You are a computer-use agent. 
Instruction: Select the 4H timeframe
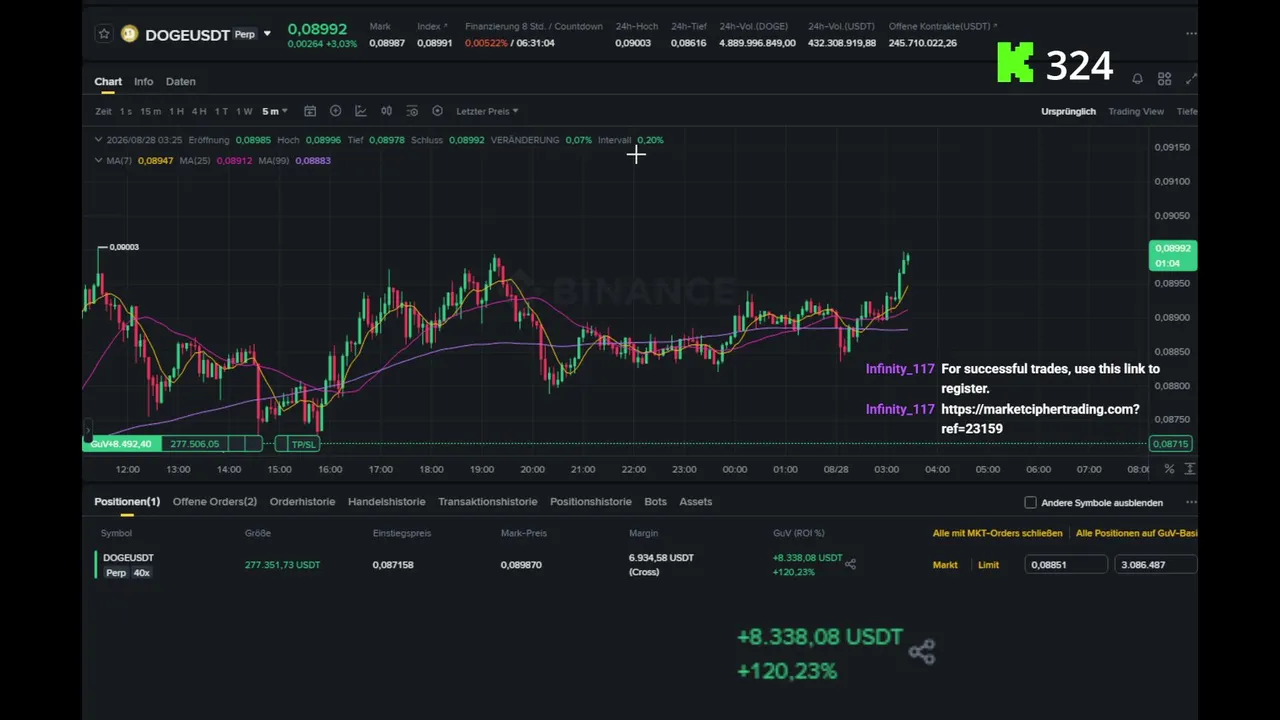click(x=199, y=111)
